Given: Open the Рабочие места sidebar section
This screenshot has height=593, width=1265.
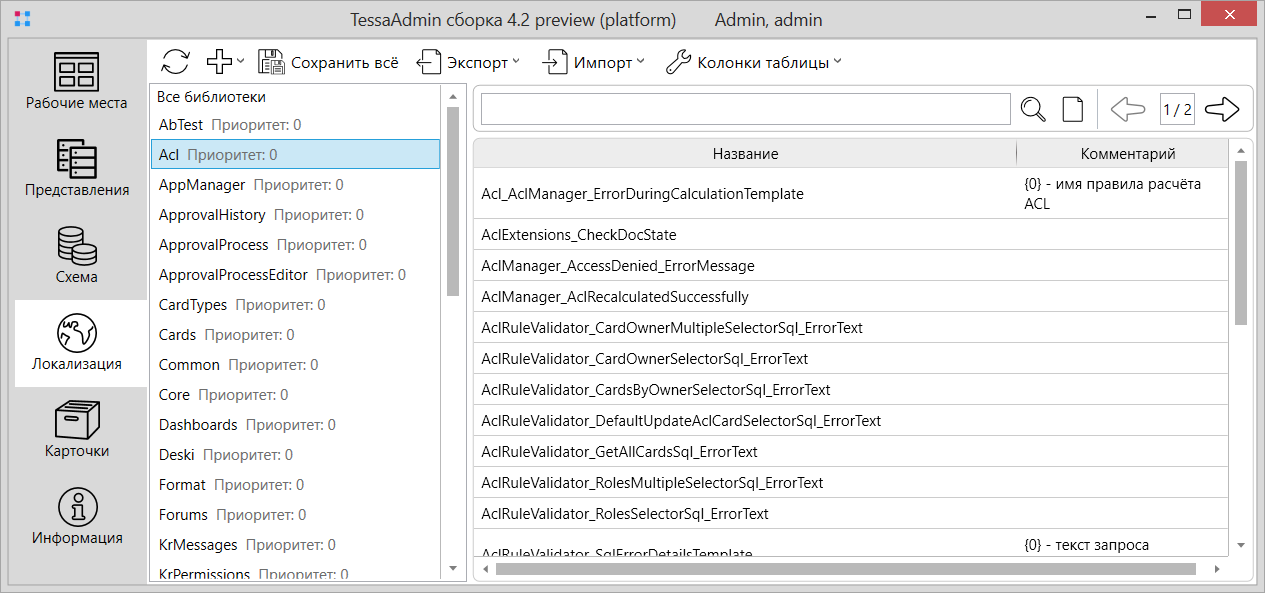Looking at the screenshot, I should click(77, 82).
